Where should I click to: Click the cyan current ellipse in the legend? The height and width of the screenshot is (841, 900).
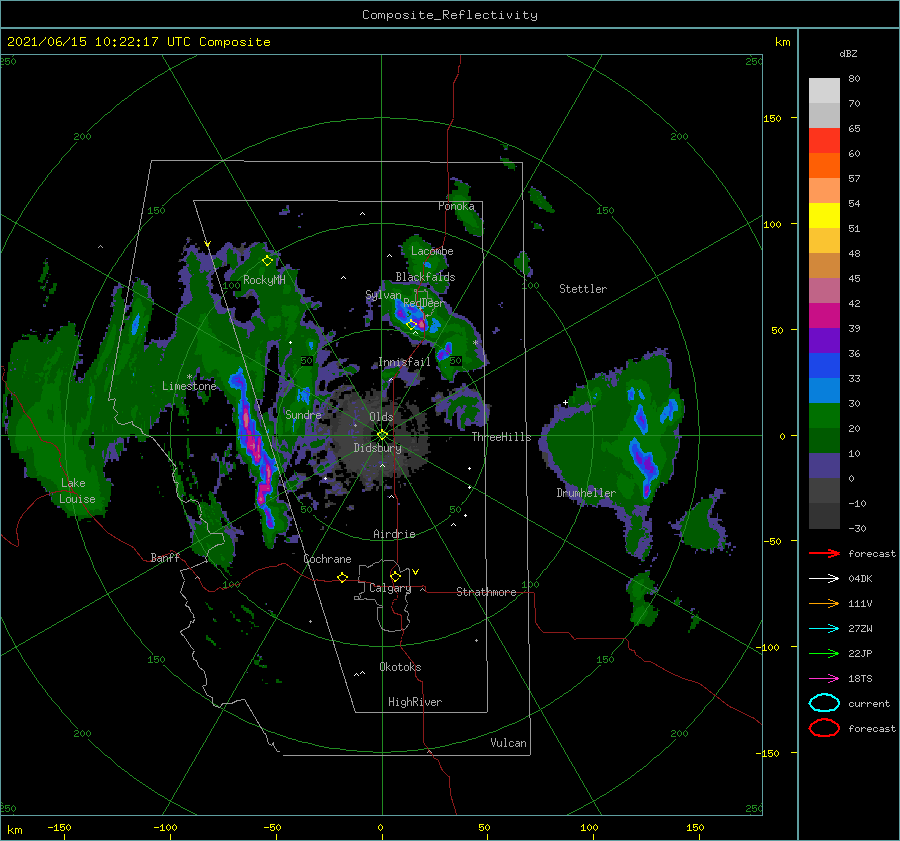point(824,703)
